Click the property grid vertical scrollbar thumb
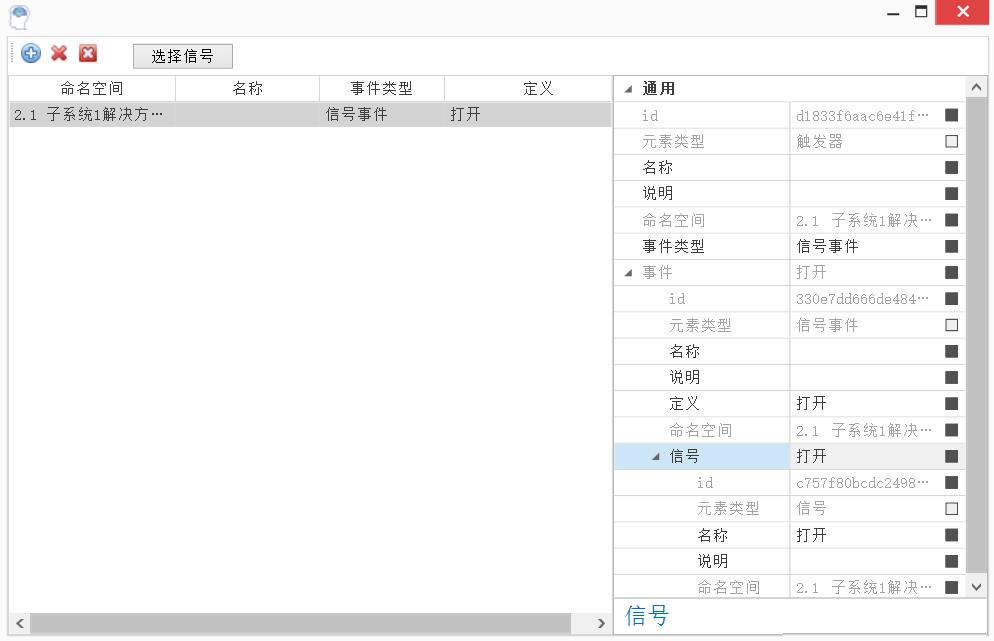The image size is (994, 641). [x=976, y=333]
